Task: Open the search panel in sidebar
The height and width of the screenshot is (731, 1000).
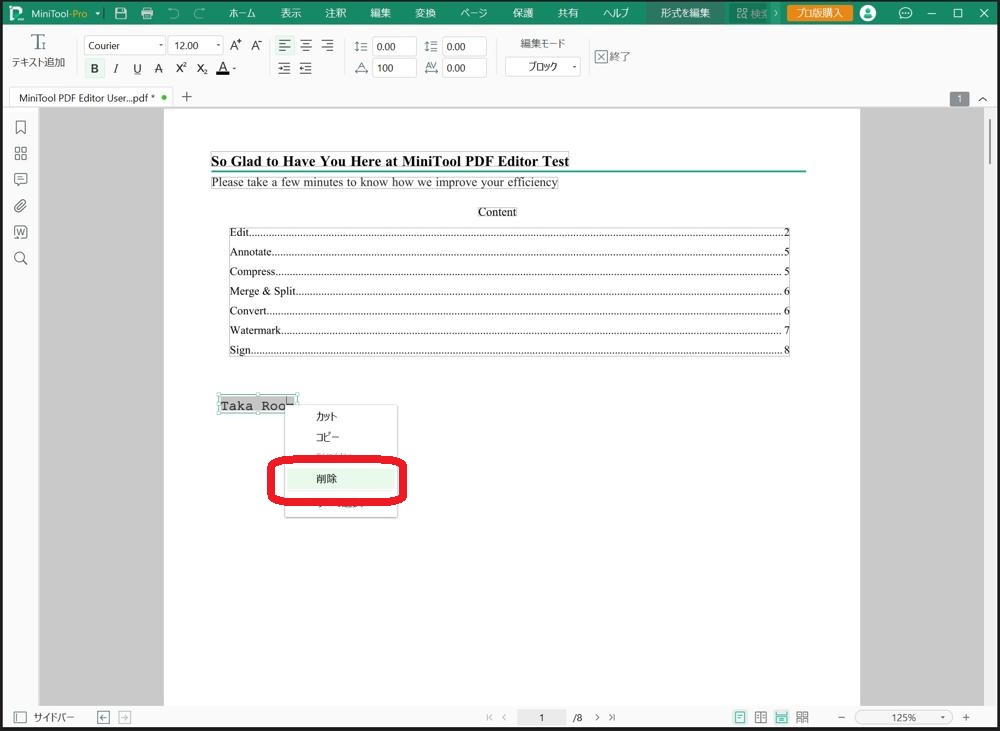Action: 20,258
